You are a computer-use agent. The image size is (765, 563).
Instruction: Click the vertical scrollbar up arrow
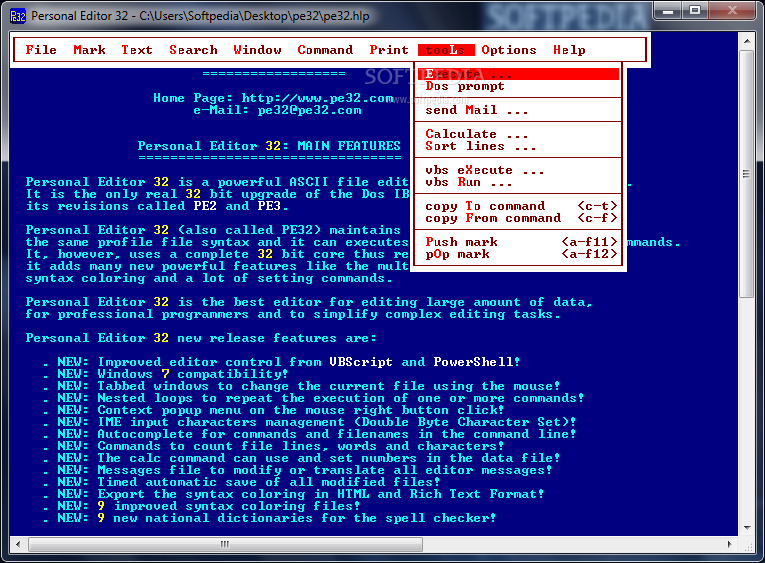746,41
